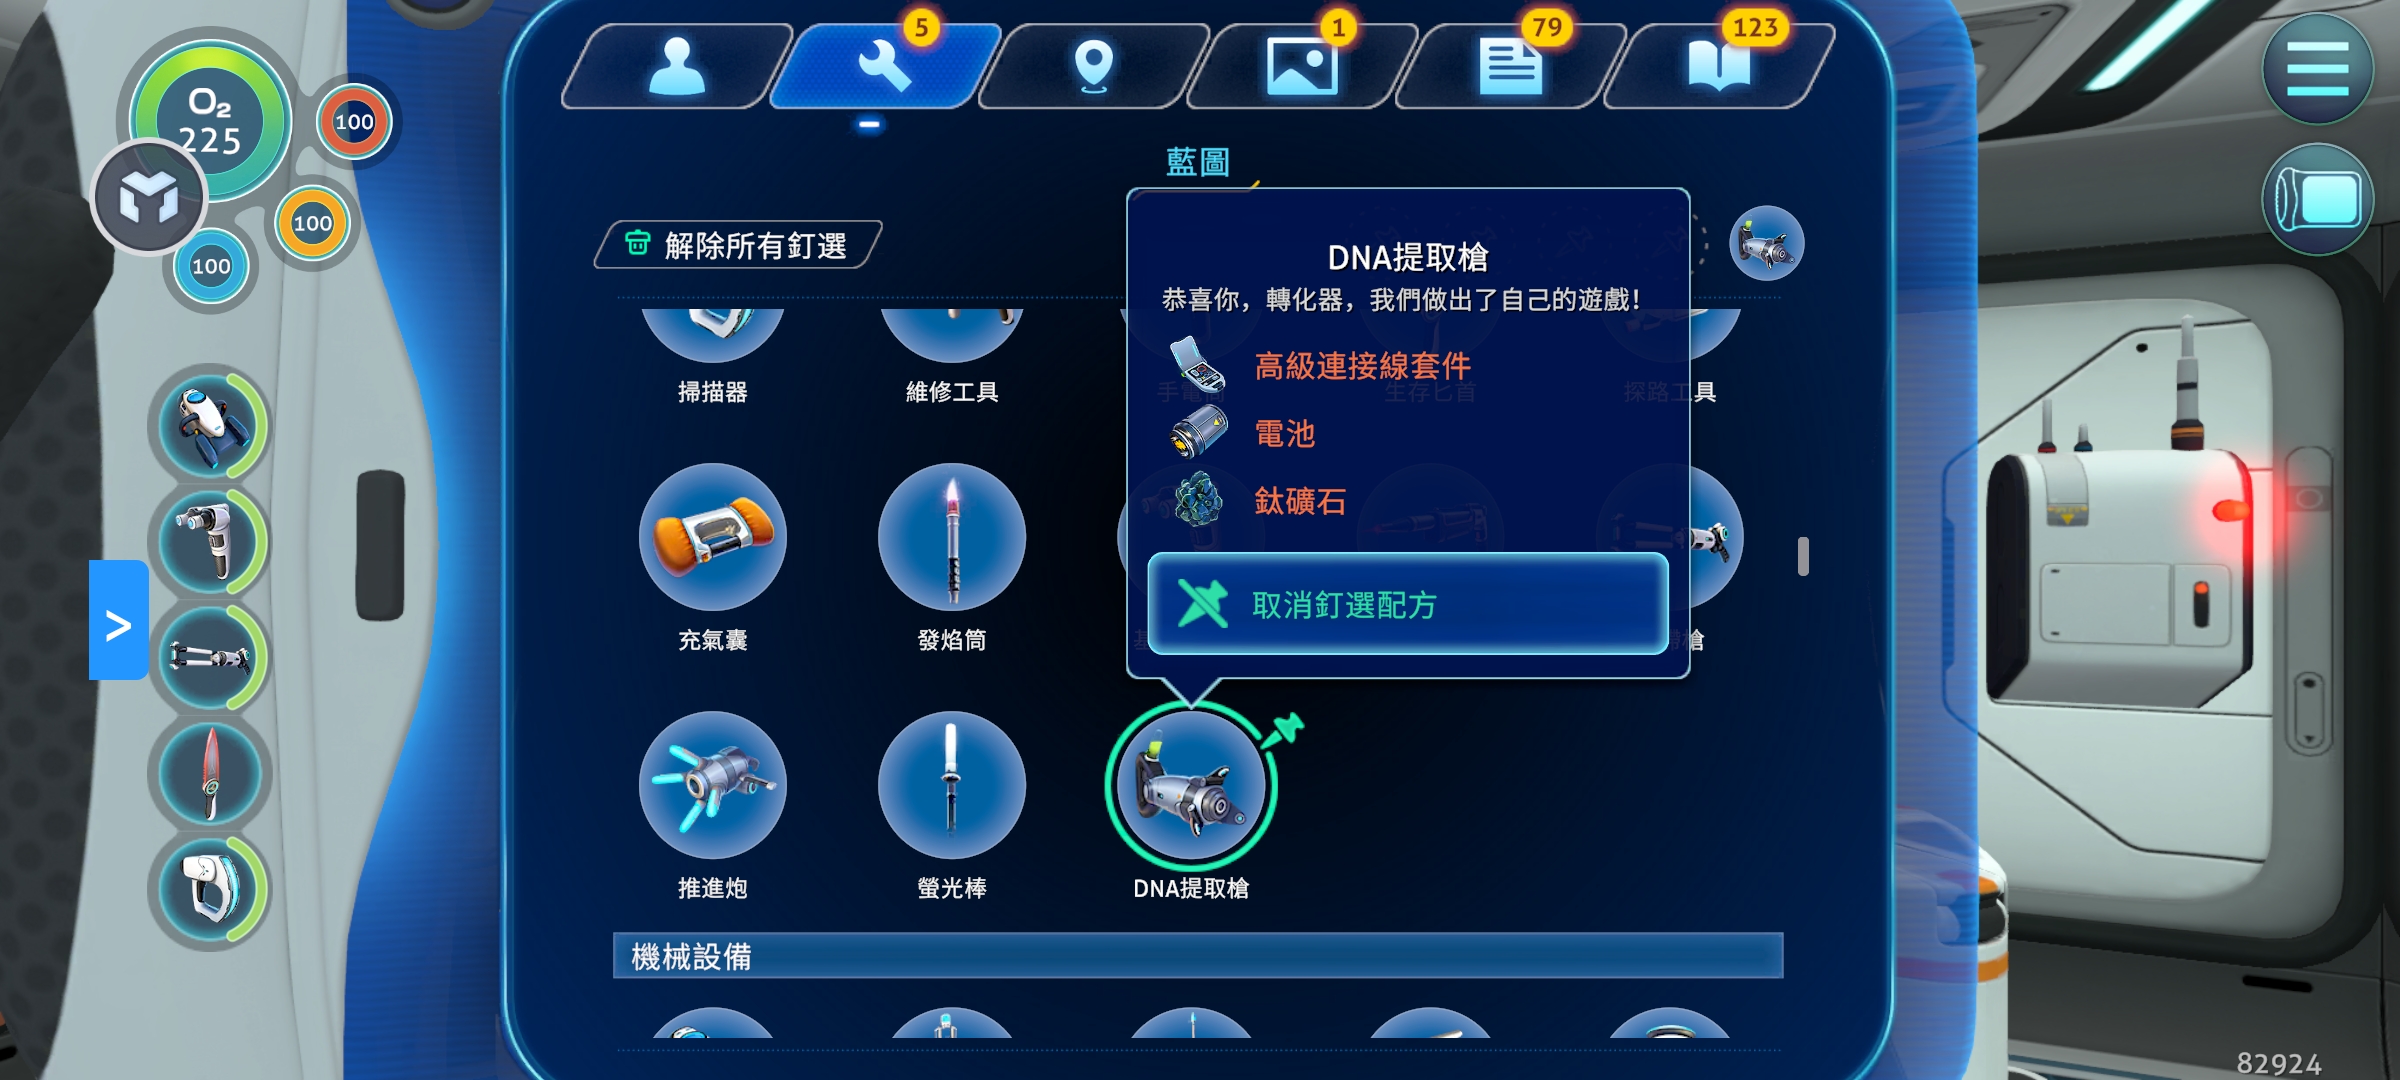Open the inventory cube icon near oxygen gauge
This screenshot has height=1080, width=2400.
tap(149, 197)
